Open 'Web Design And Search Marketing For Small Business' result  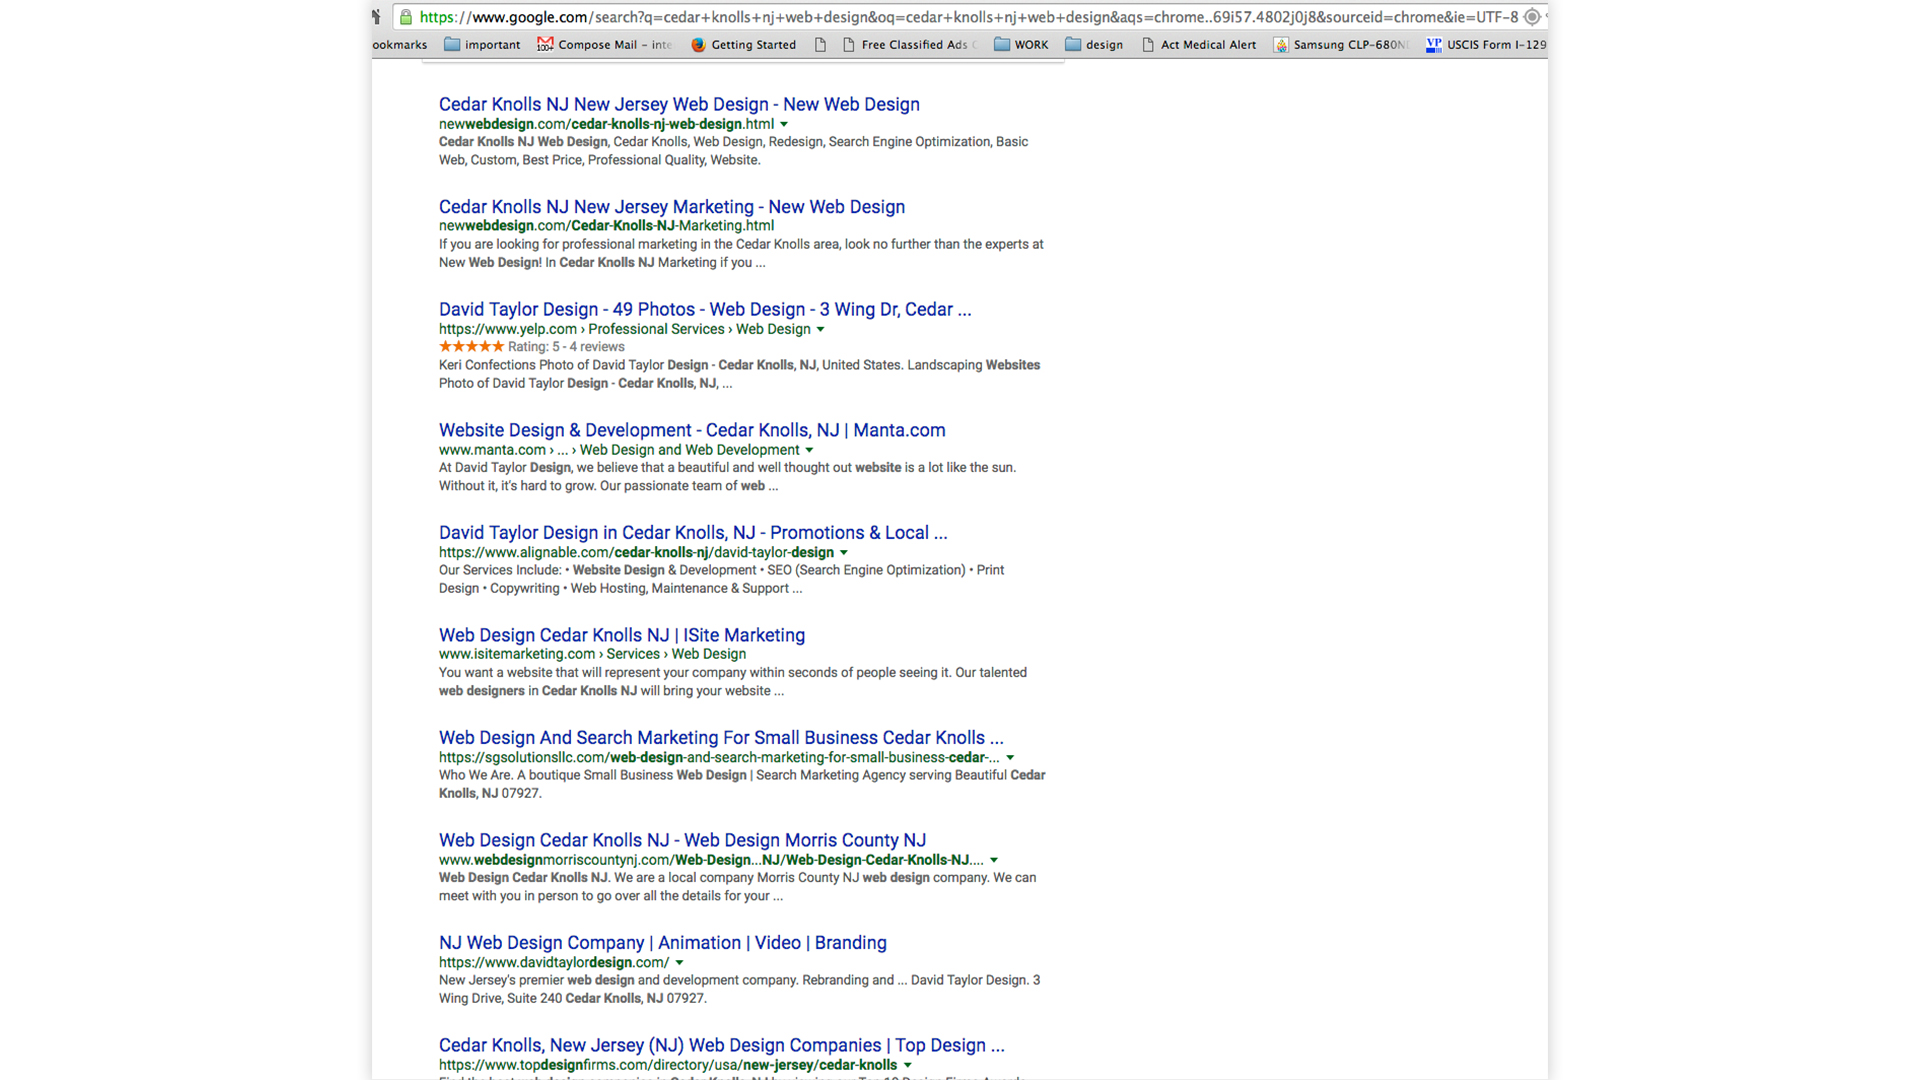[721, 738]
